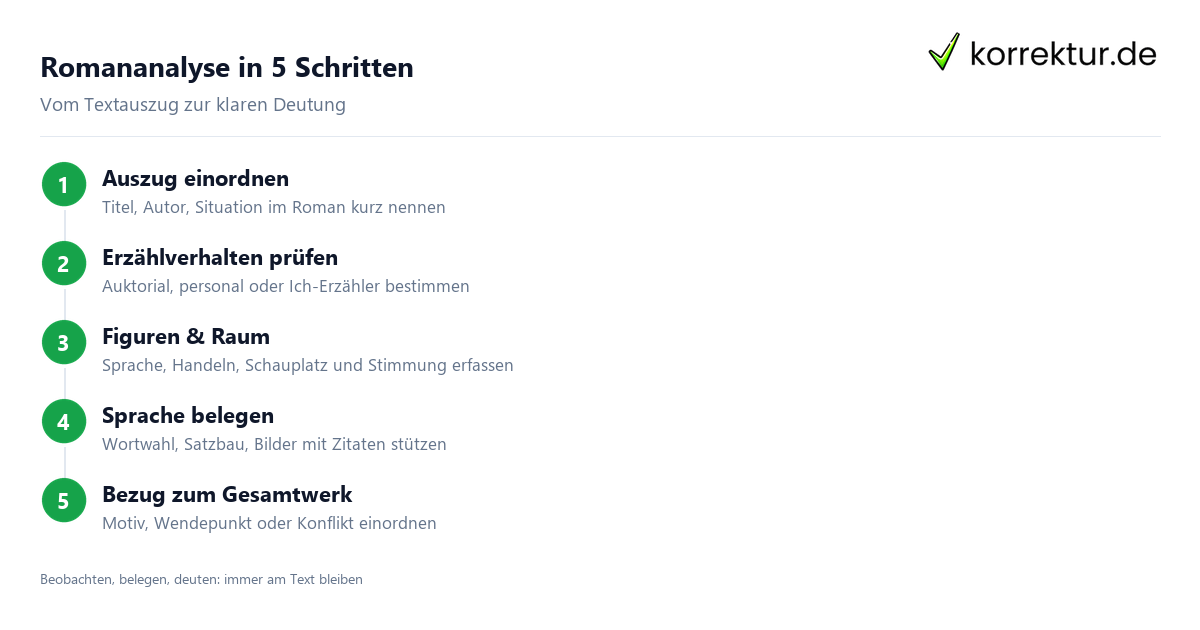Select the heading Erzählverhalten prüfen

(x=220, y=258)
